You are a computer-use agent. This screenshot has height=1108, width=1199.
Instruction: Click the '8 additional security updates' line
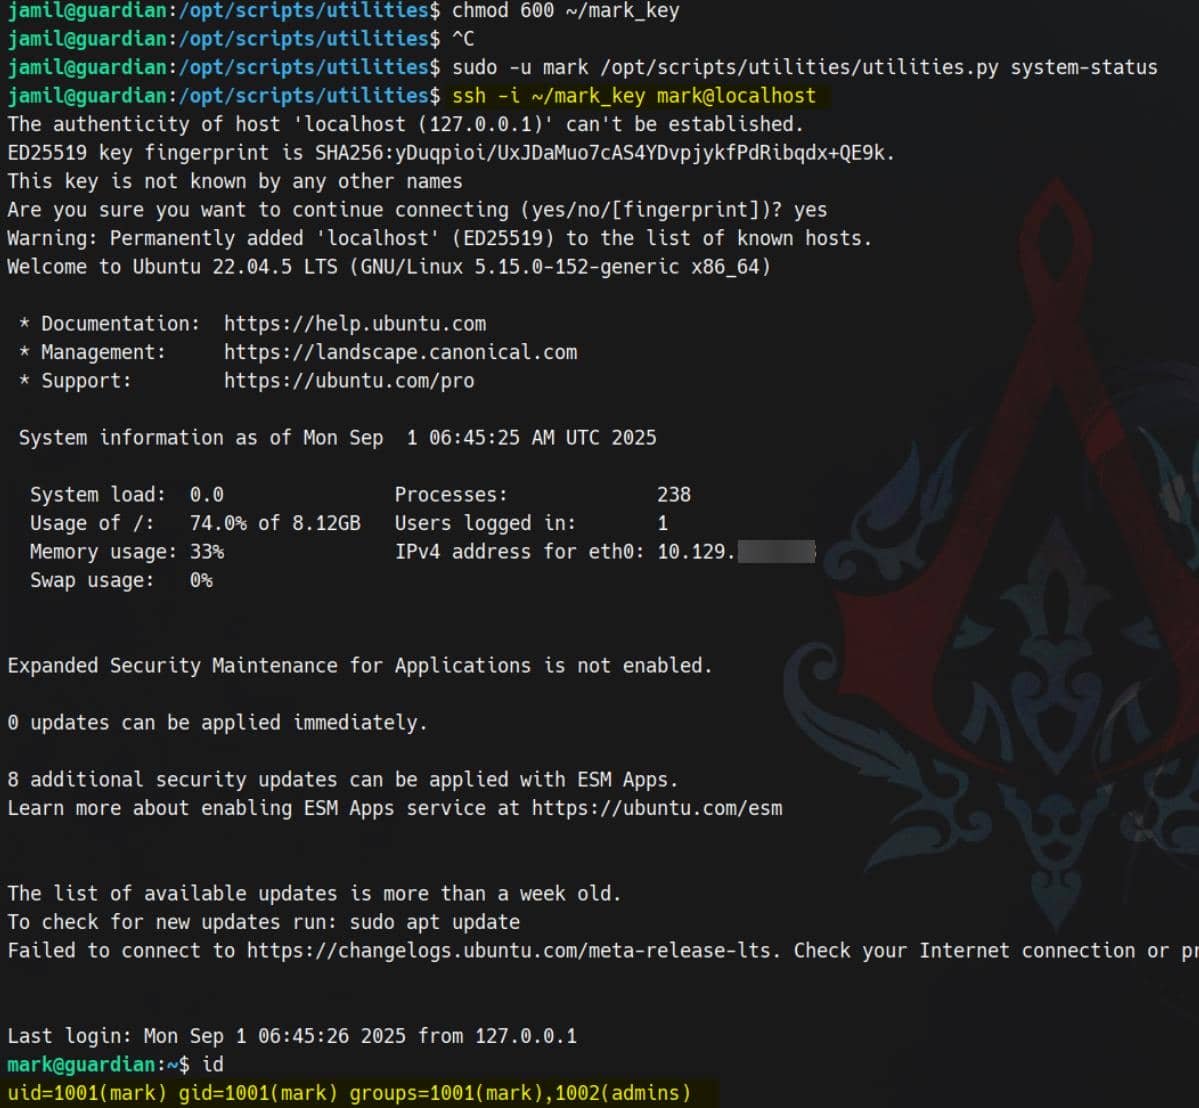click(x=343, y=779)
